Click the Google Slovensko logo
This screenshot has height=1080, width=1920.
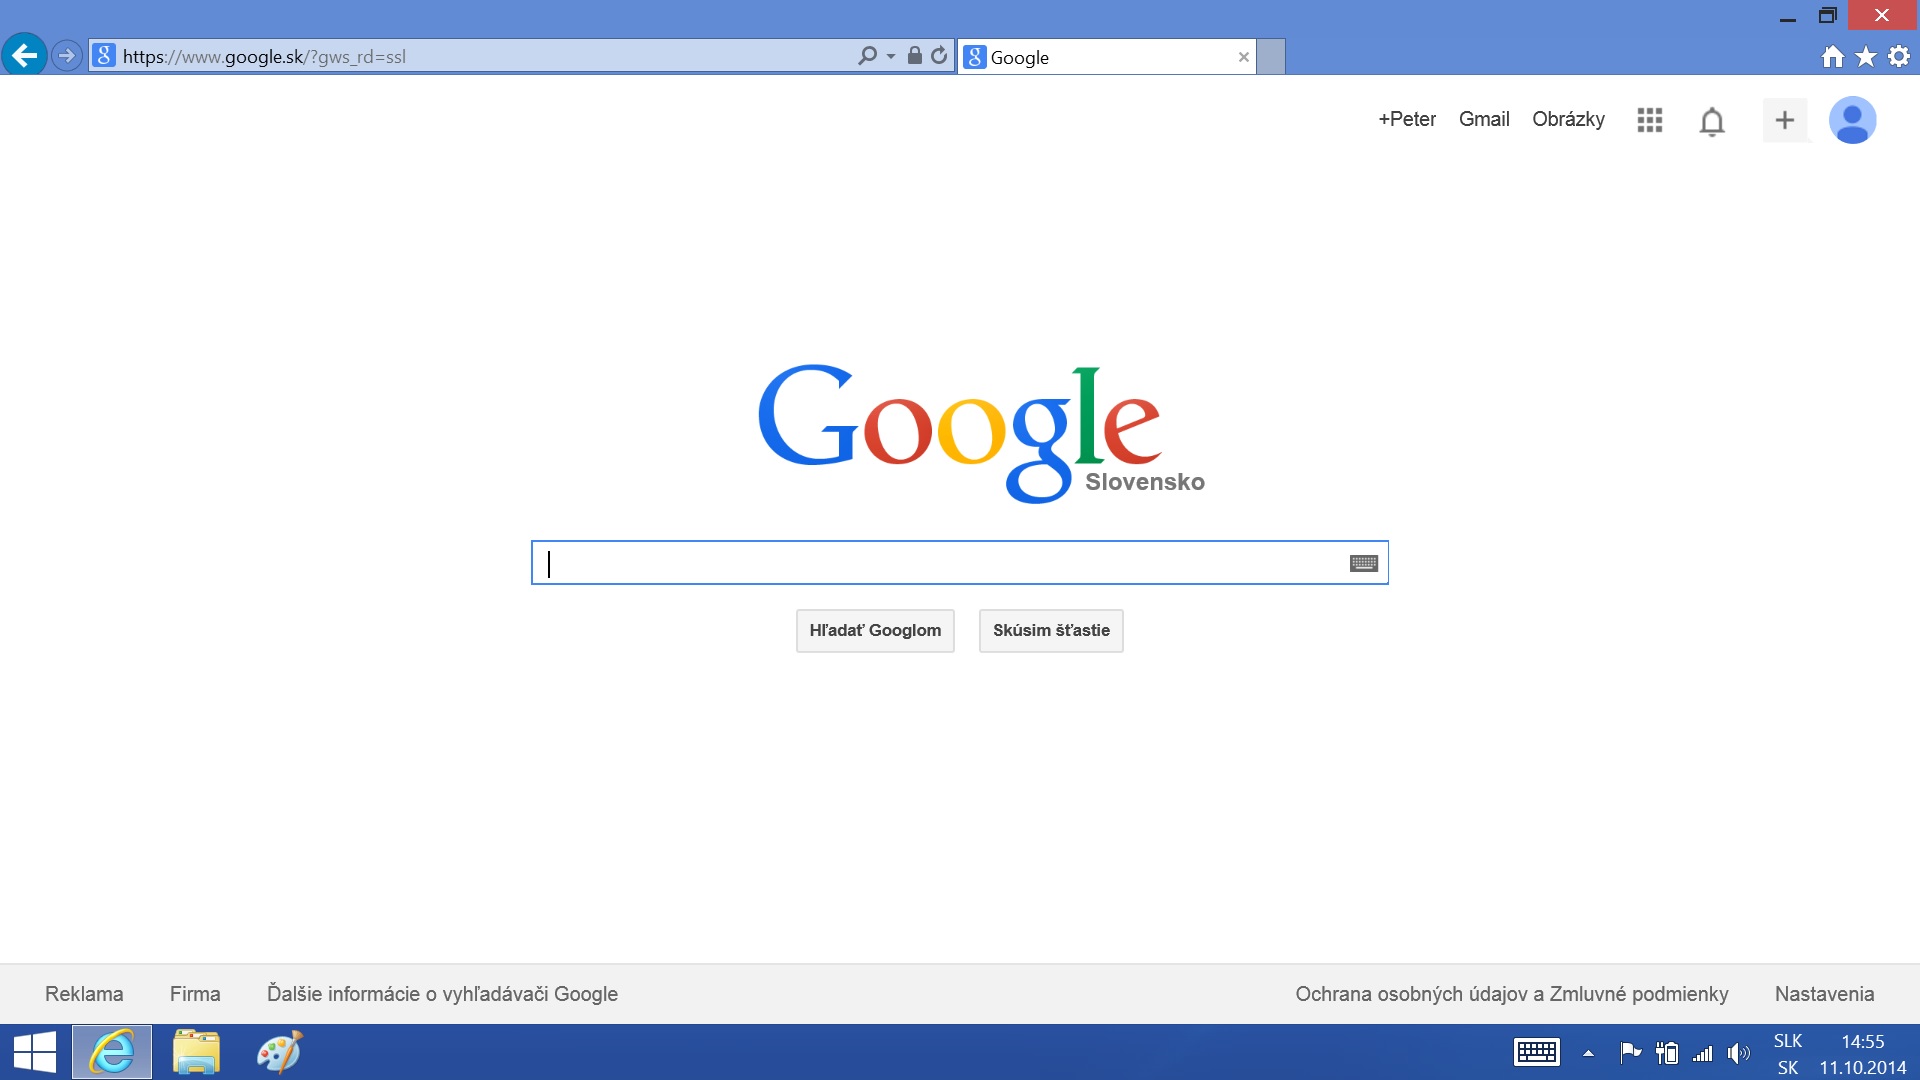[x=981, y=433]
